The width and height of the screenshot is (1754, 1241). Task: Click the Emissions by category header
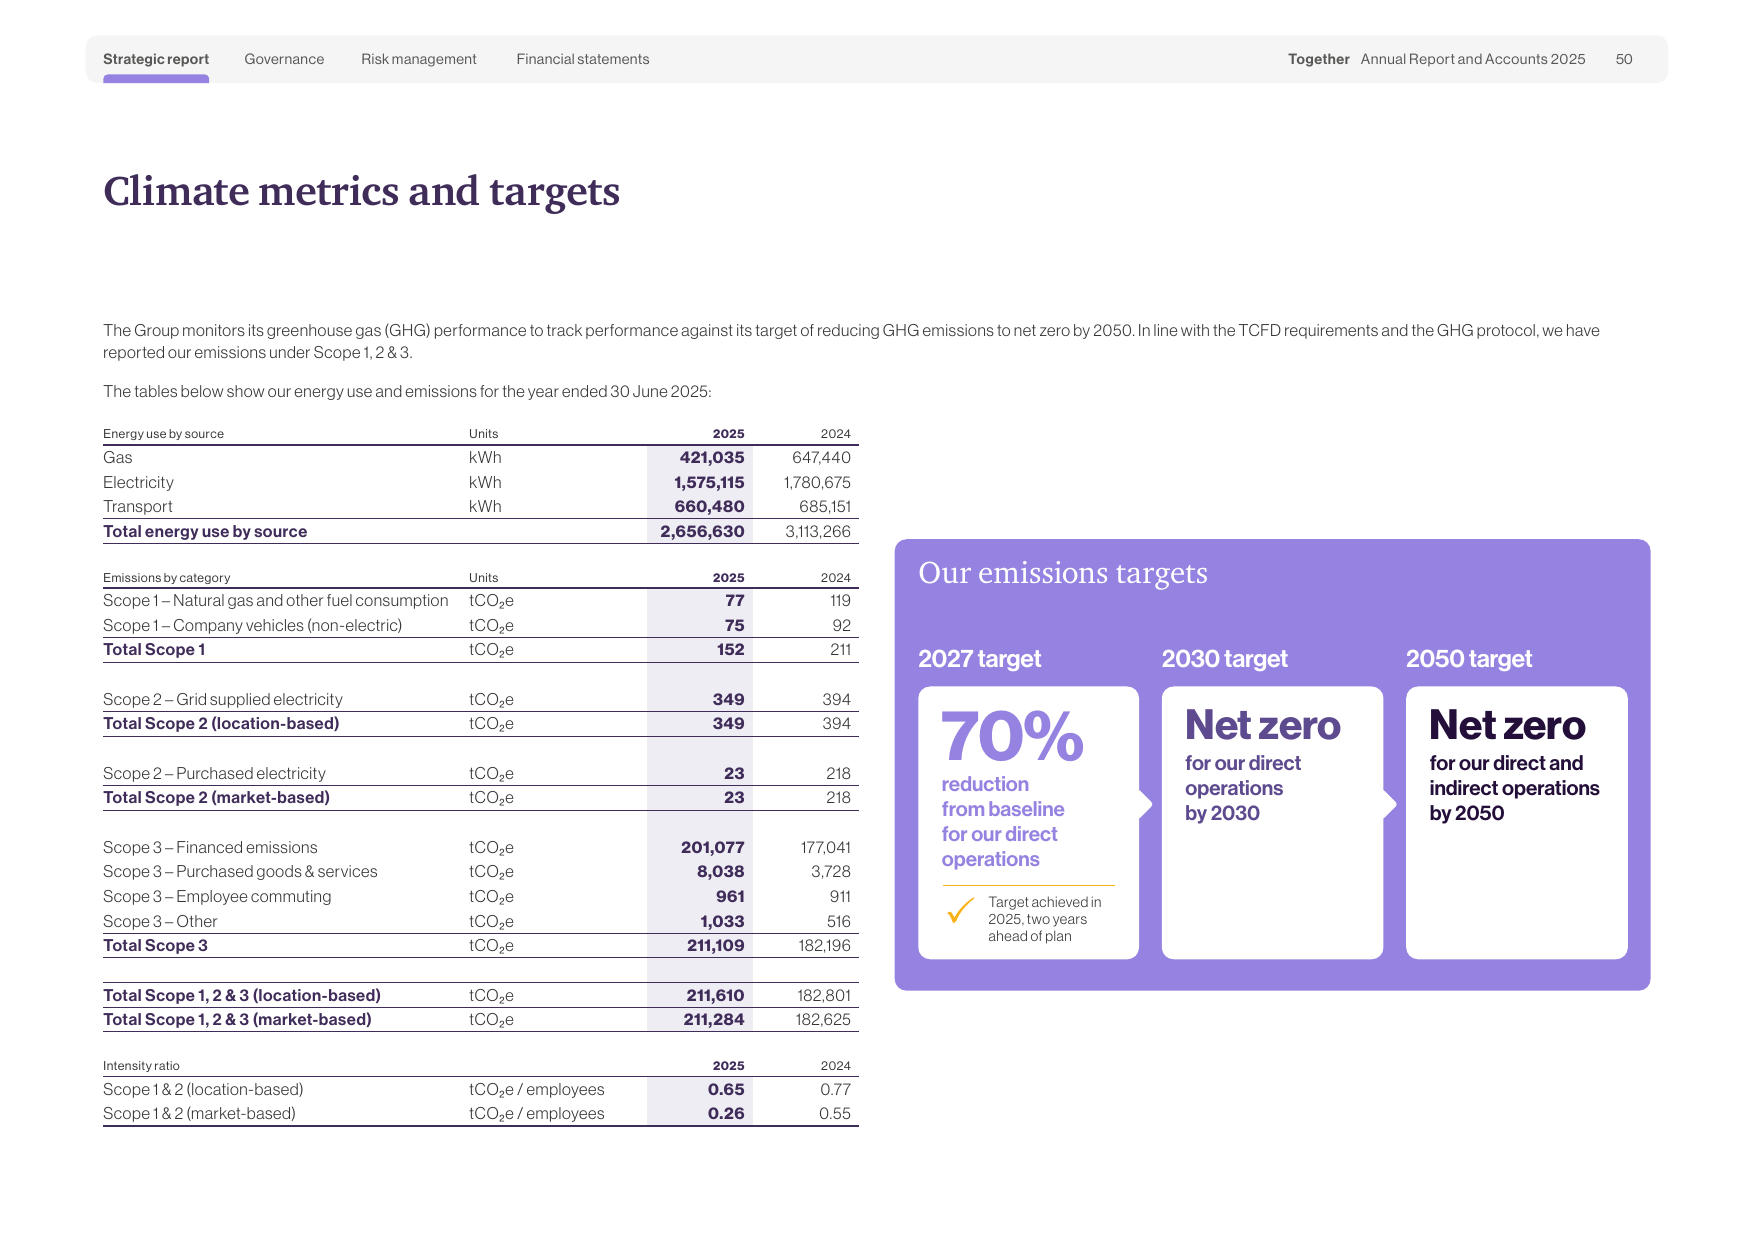(166, 578)
